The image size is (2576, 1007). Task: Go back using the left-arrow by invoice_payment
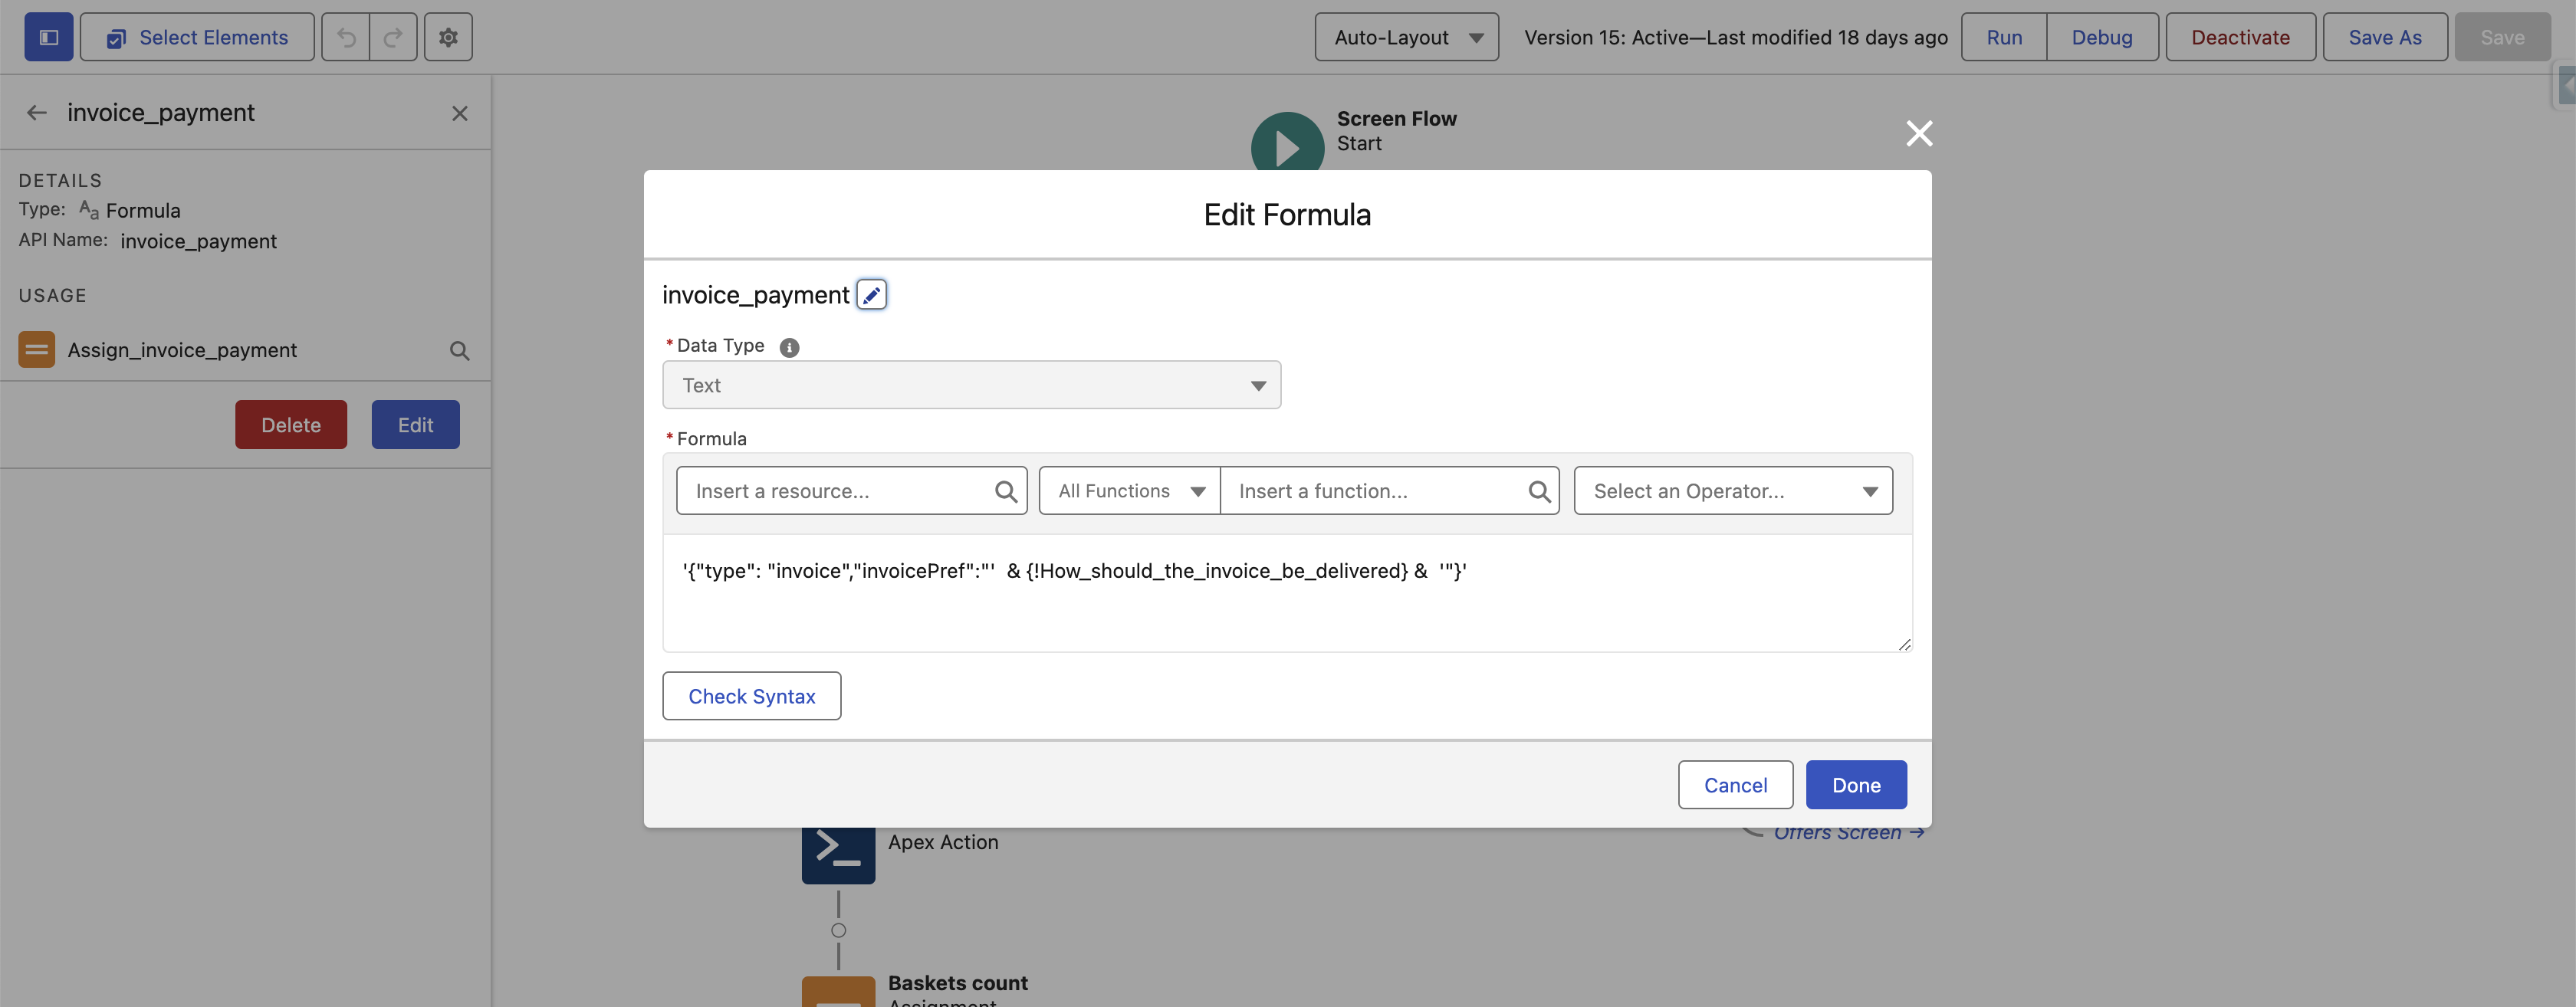pyautogui.click(x=37, y=113)
